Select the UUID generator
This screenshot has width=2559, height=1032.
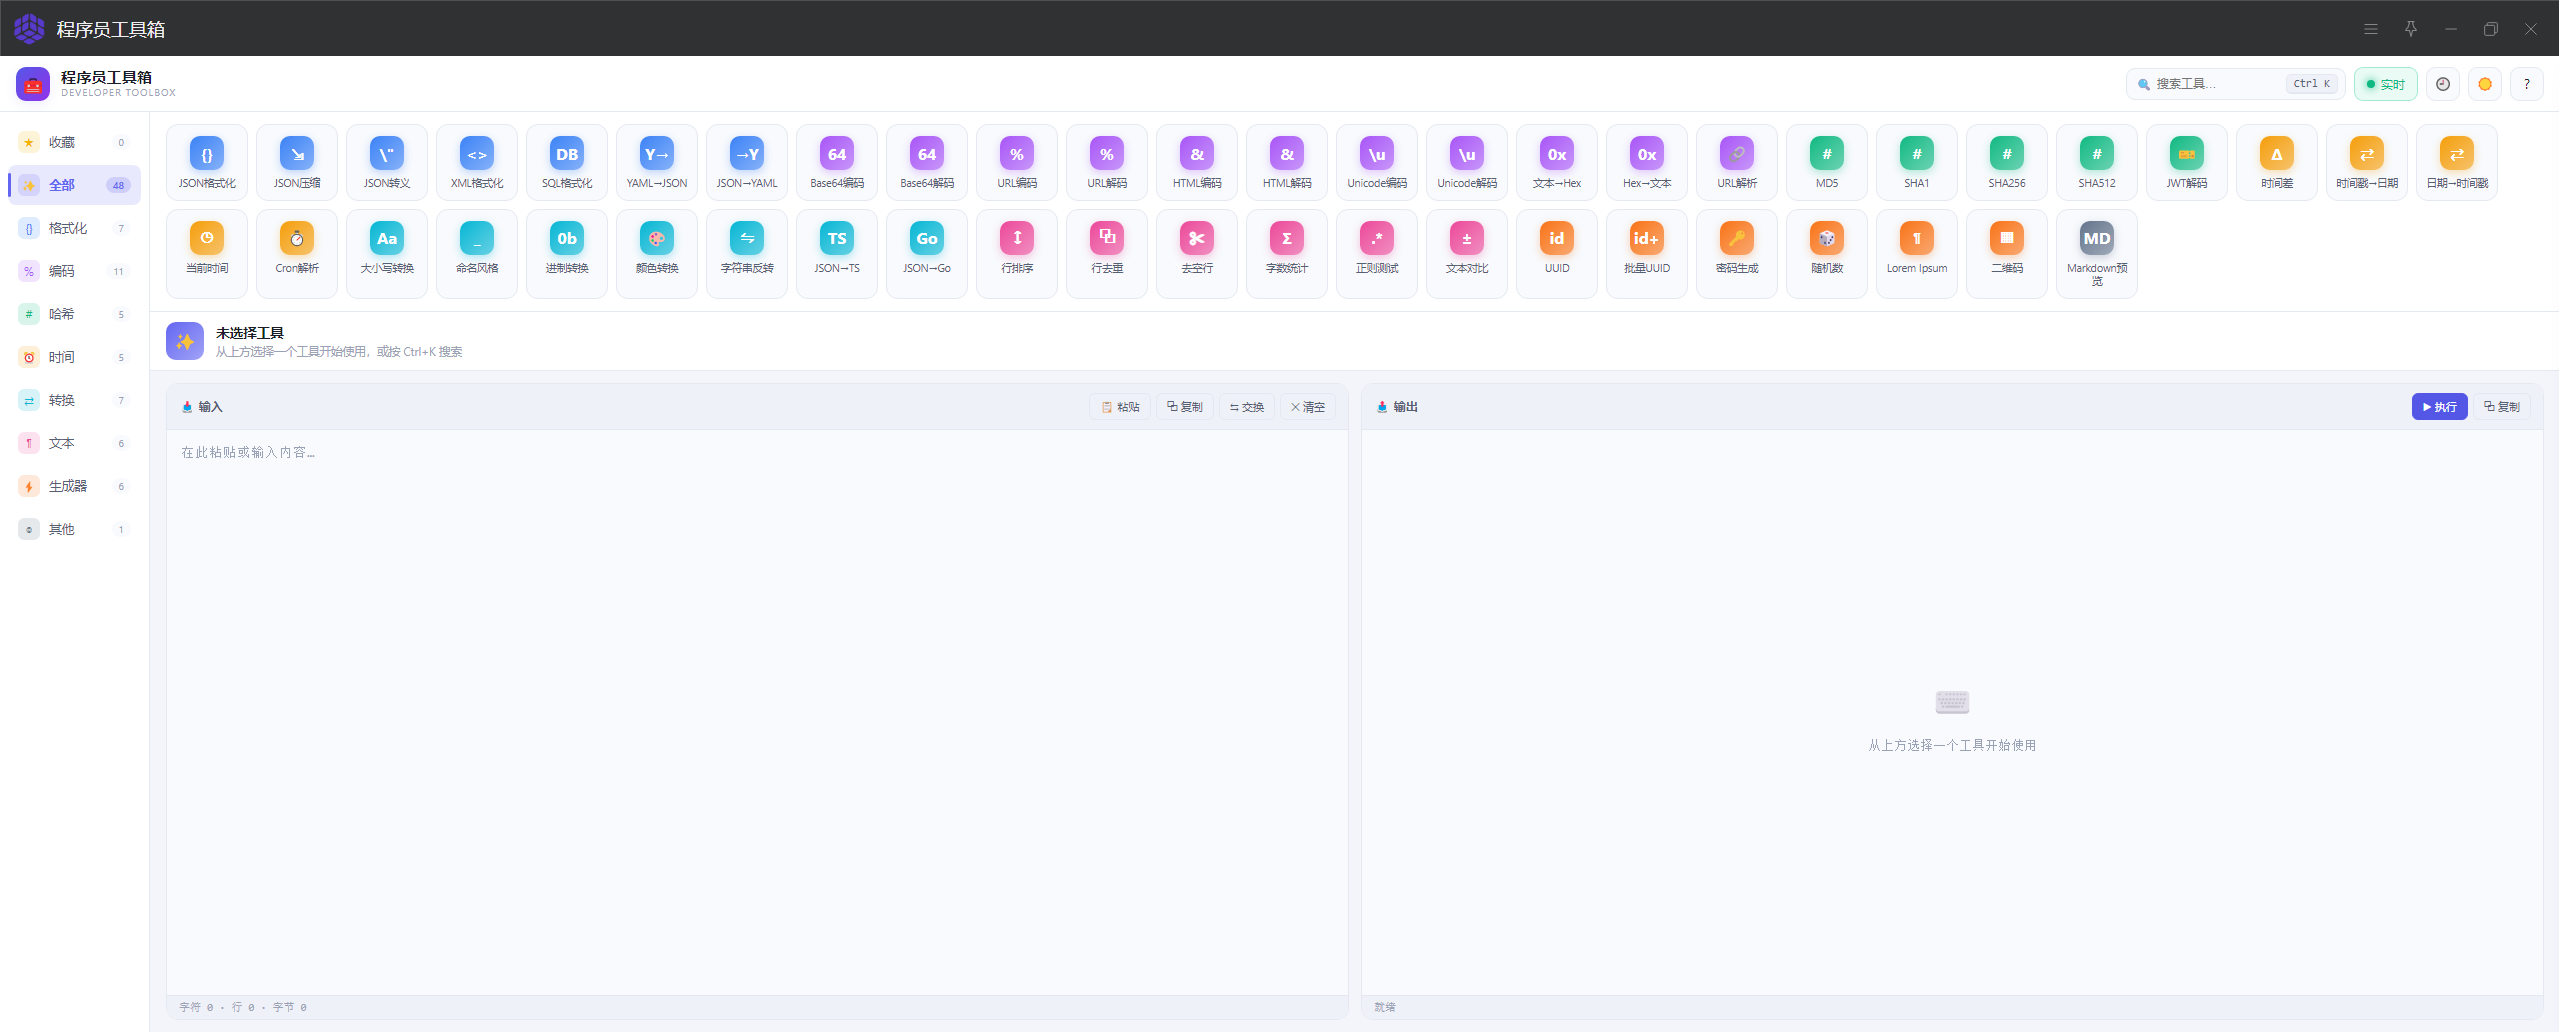1557,253
